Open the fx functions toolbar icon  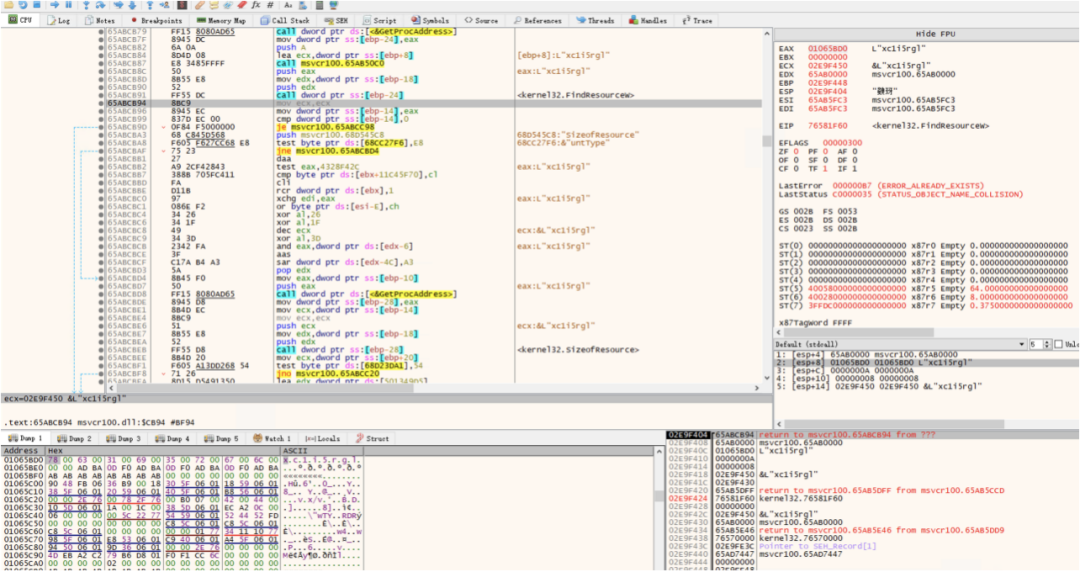coord(255,5)
